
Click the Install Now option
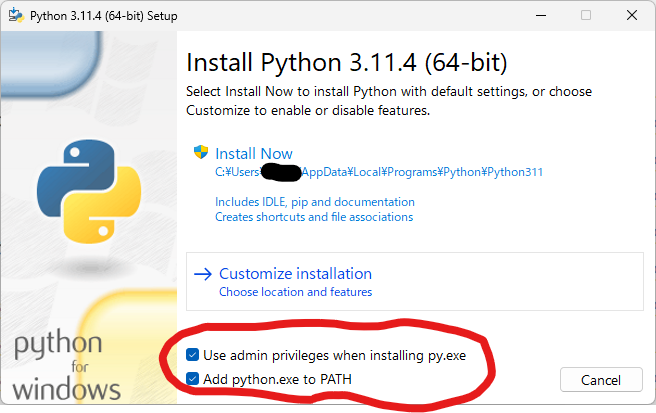pos(254,154)
